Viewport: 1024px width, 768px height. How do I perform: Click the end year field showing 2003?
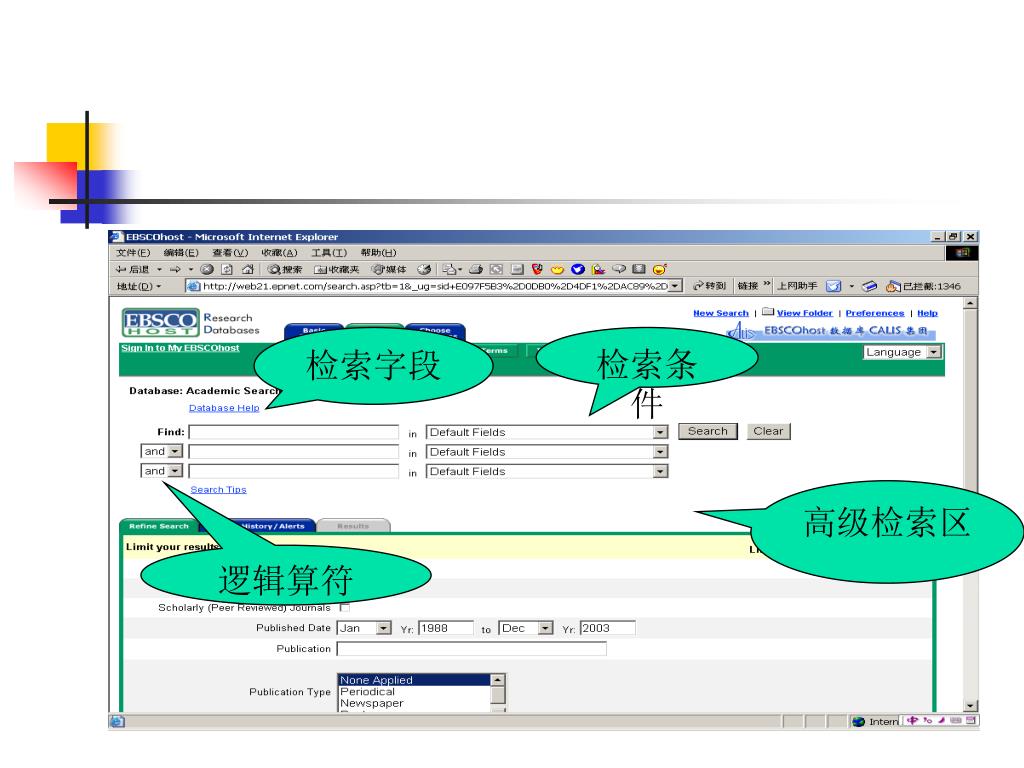point(607,628)
